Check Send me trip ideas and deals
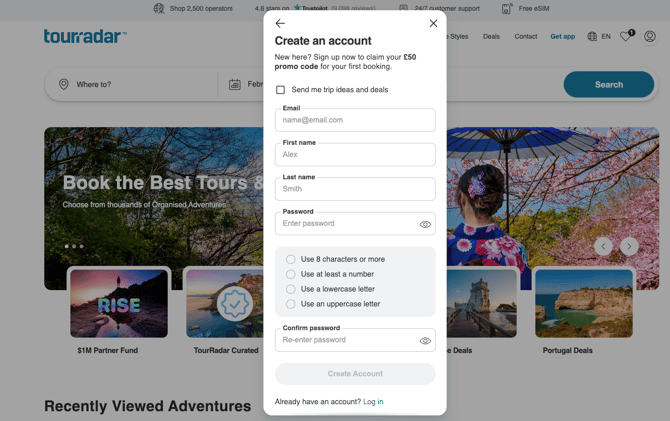This screenshot has height=421, width=670. coord(281,90)
